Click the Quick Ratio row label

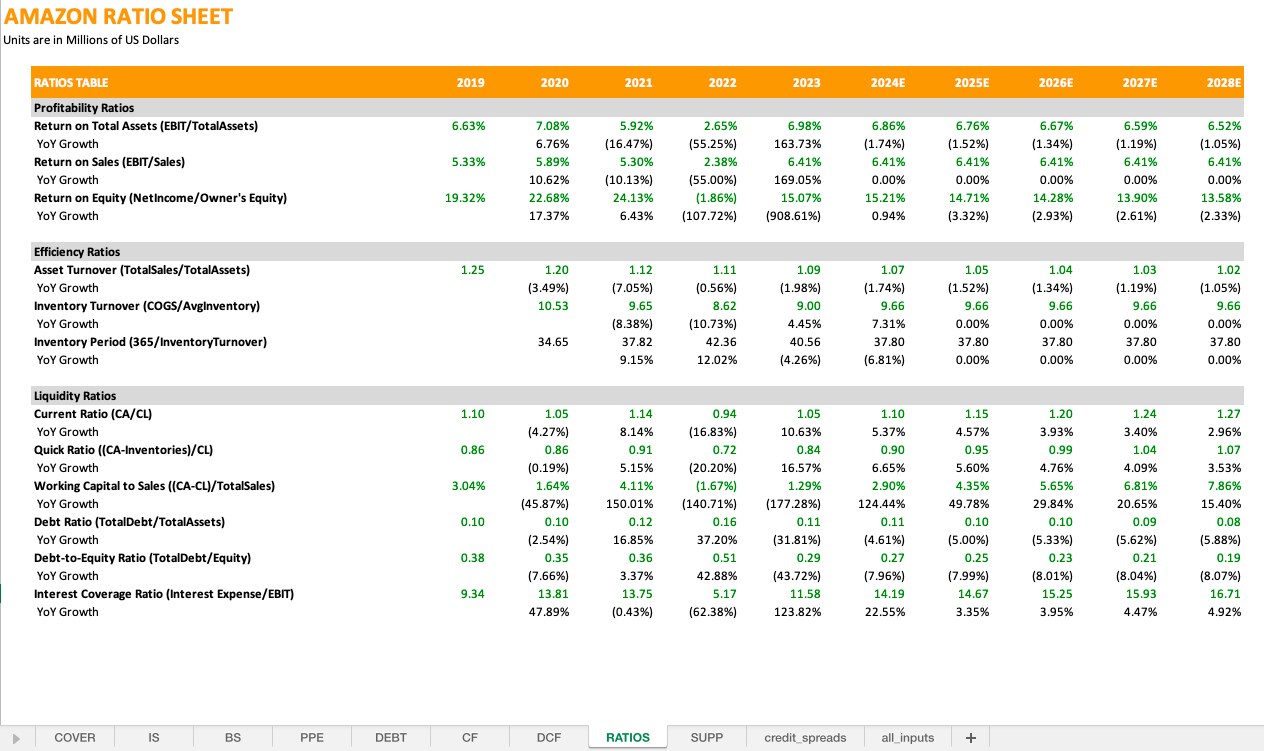(123, 450)
